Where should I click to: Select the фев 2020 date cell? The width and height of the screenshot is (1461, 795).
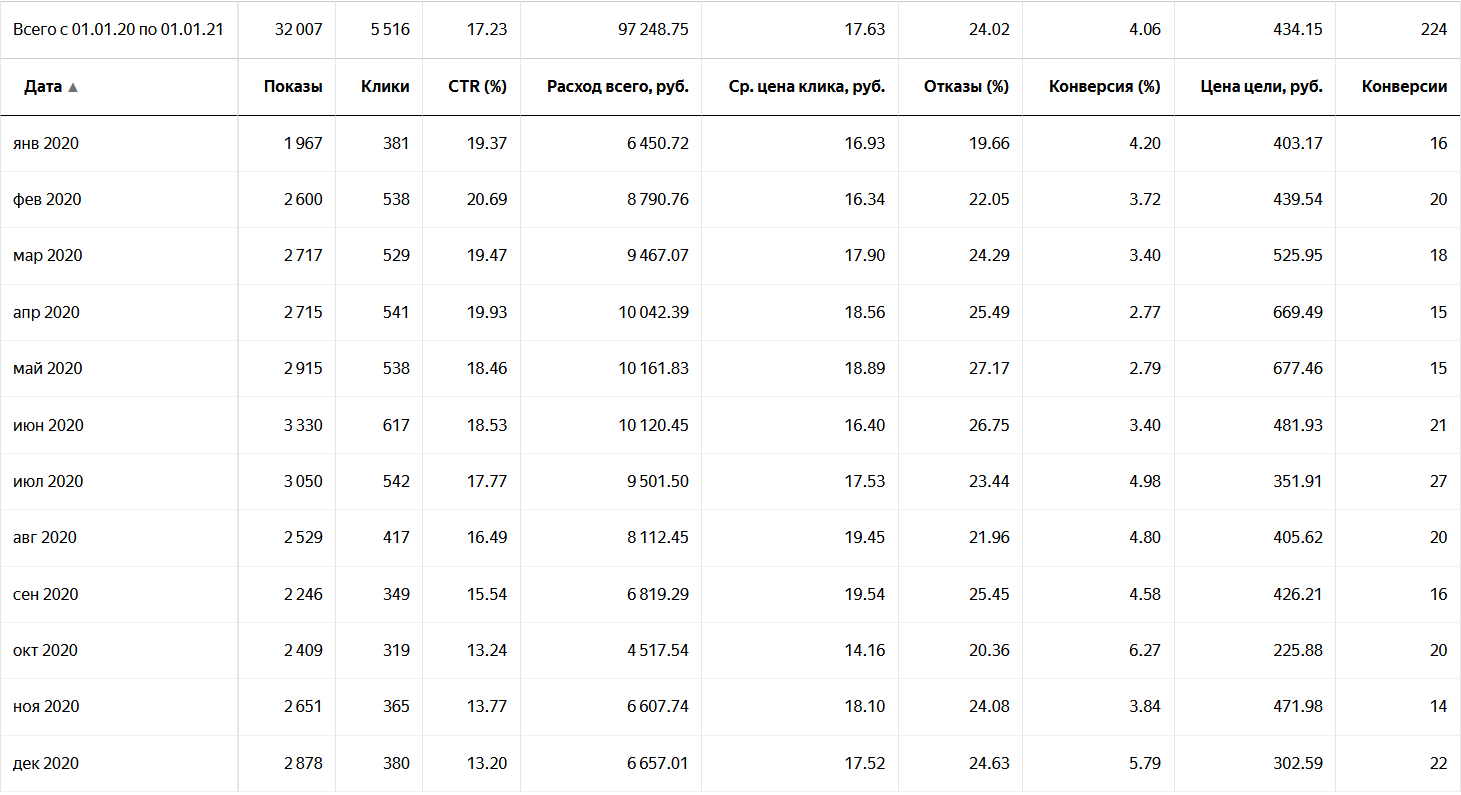coord(47,200)
